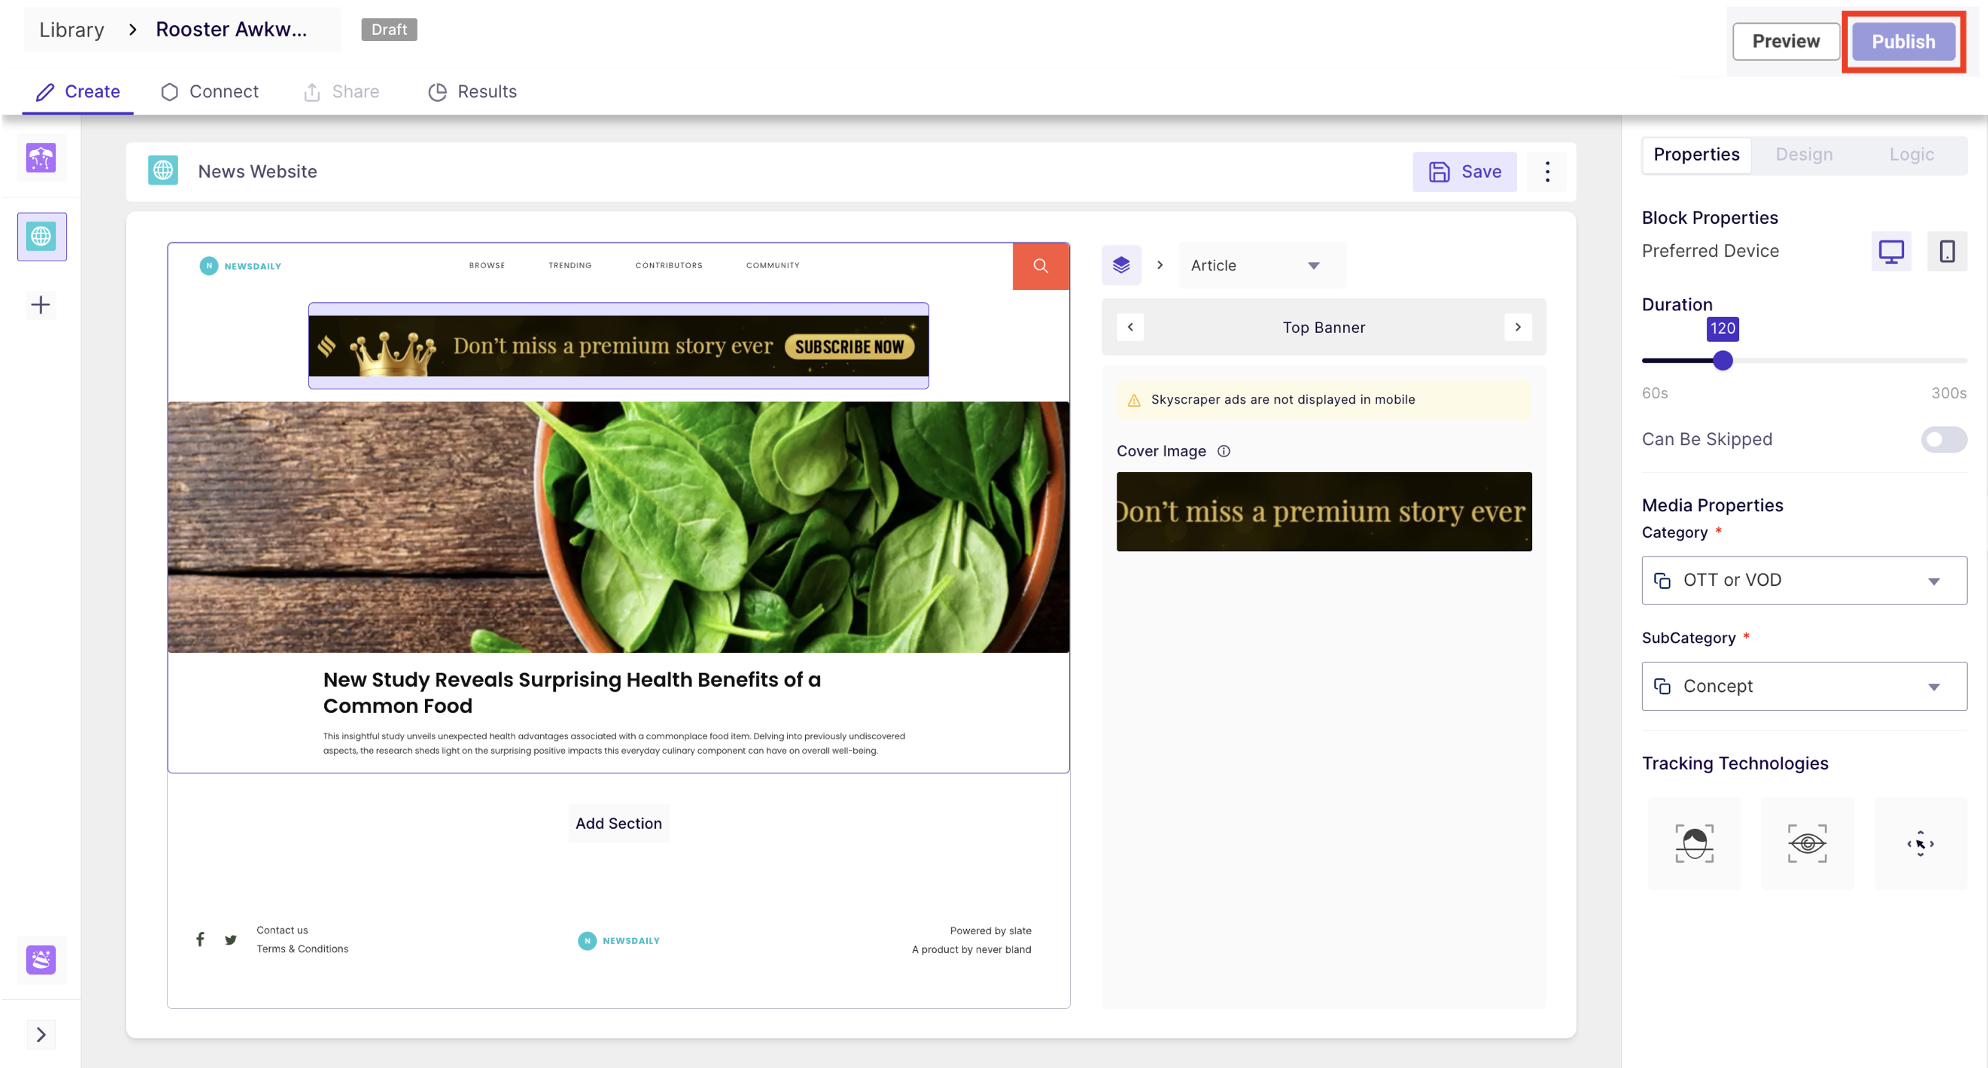Click the layers stack icon
The height and width of the screenshot is (1068, 1988).
click(x=1121, y=265)
